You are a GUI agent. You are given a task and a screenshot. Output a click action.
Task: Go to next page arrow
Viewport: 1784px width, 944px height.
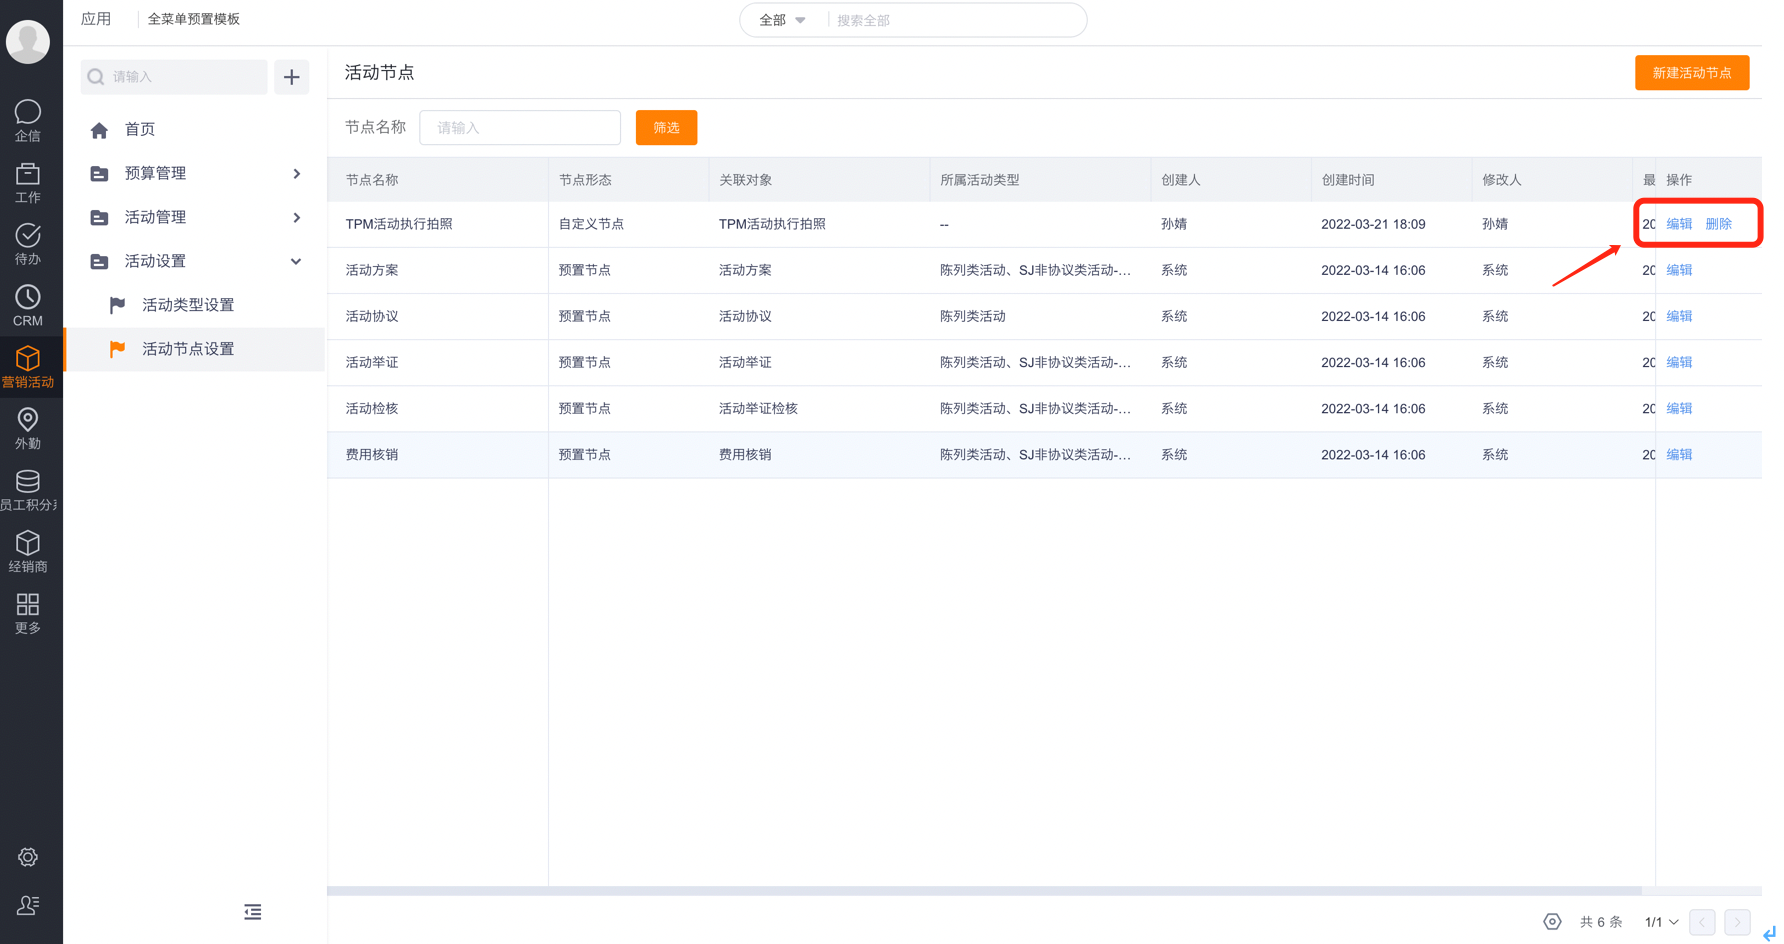pos(1738,922)
